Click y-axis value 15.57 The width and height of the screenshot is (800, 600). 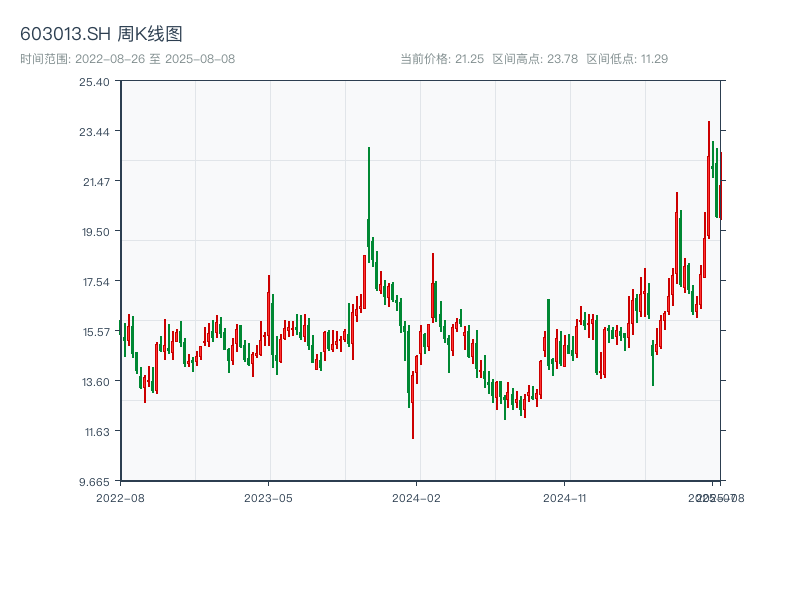[x=96, y=332]
